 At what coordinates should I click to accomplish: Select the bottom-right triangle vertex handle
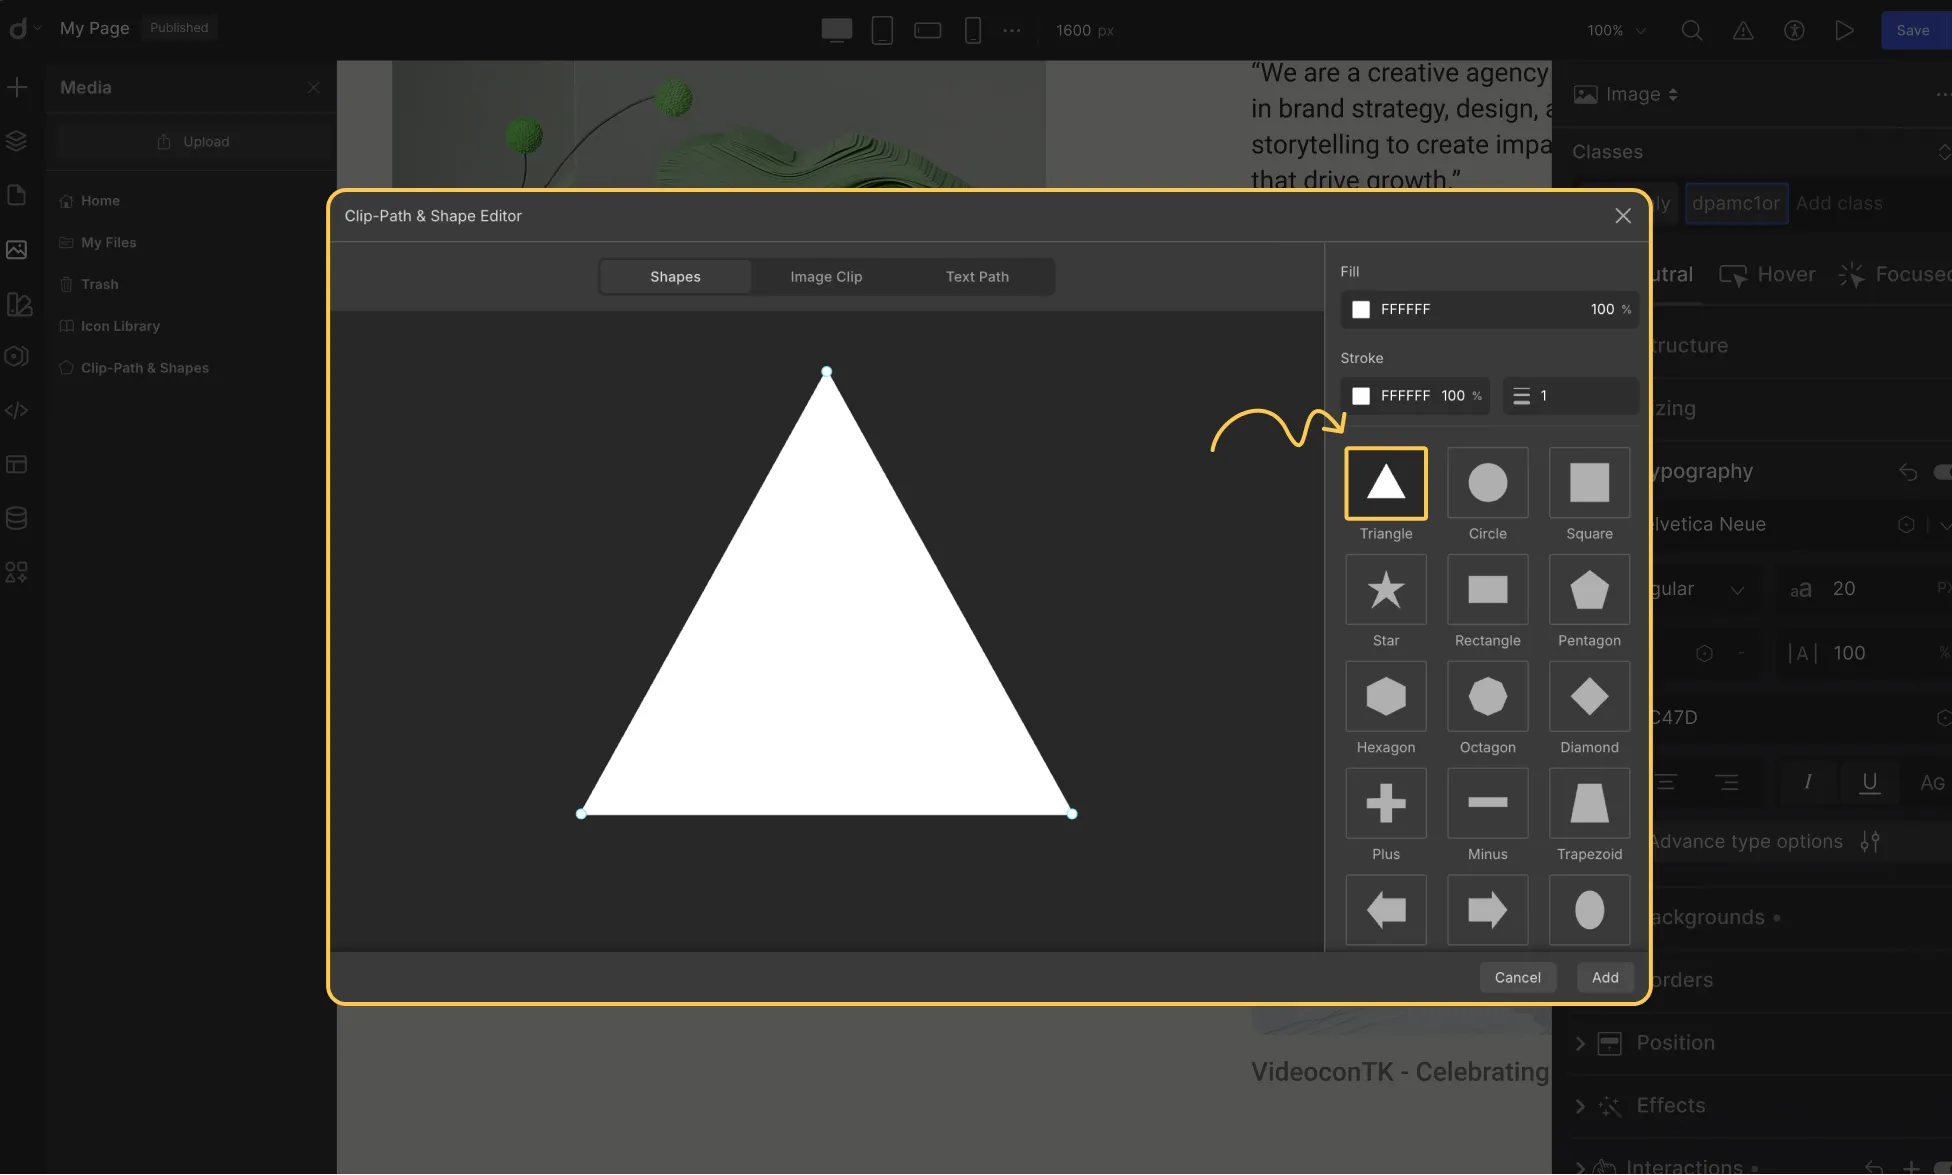click(x=1072, y=814)
